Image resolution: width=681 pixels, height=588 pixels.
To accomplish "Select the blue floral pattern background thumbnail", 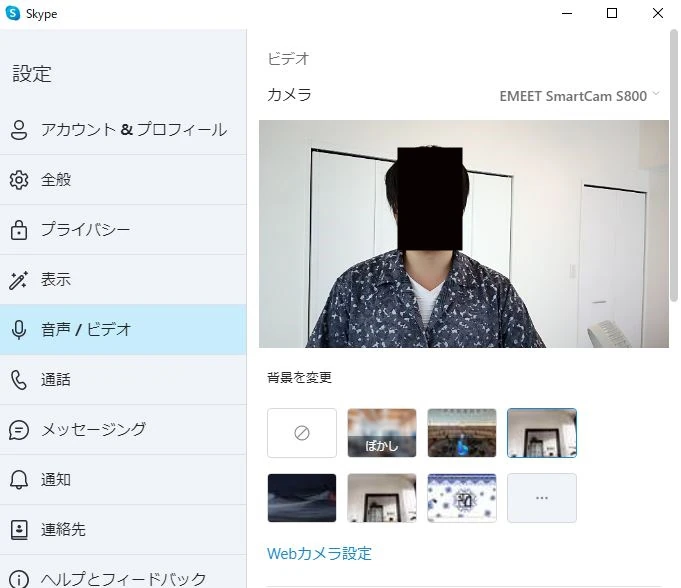I will 462,498.
